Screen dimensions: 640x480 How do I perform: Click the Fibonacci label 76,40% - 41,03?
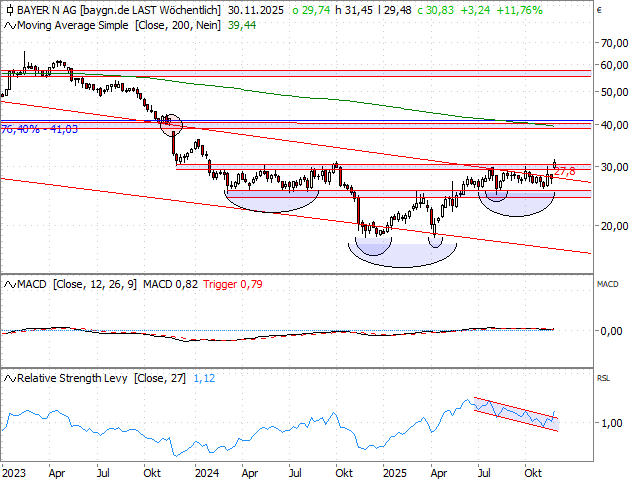point(39,129)
